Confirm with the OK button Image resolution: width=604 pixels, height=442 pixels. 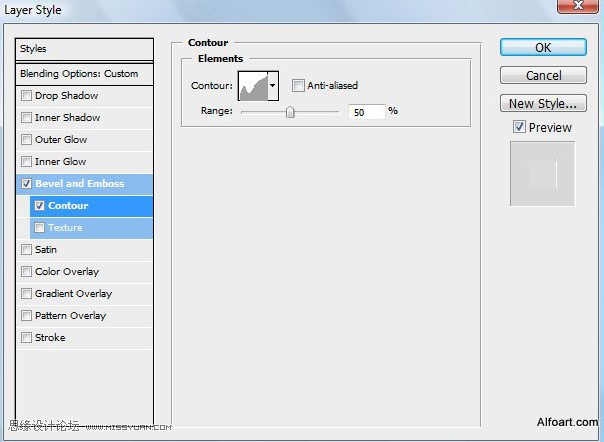tap(543, 47)
